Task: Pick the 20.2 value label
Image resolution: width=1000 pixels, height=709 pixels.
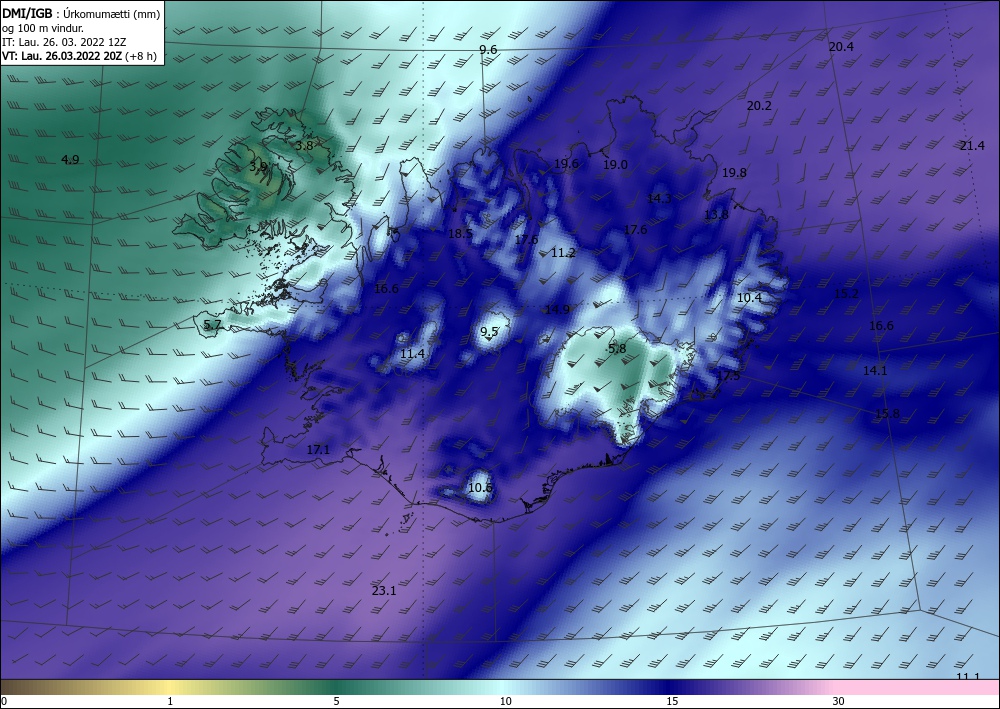Action: [x=759, y=106]
